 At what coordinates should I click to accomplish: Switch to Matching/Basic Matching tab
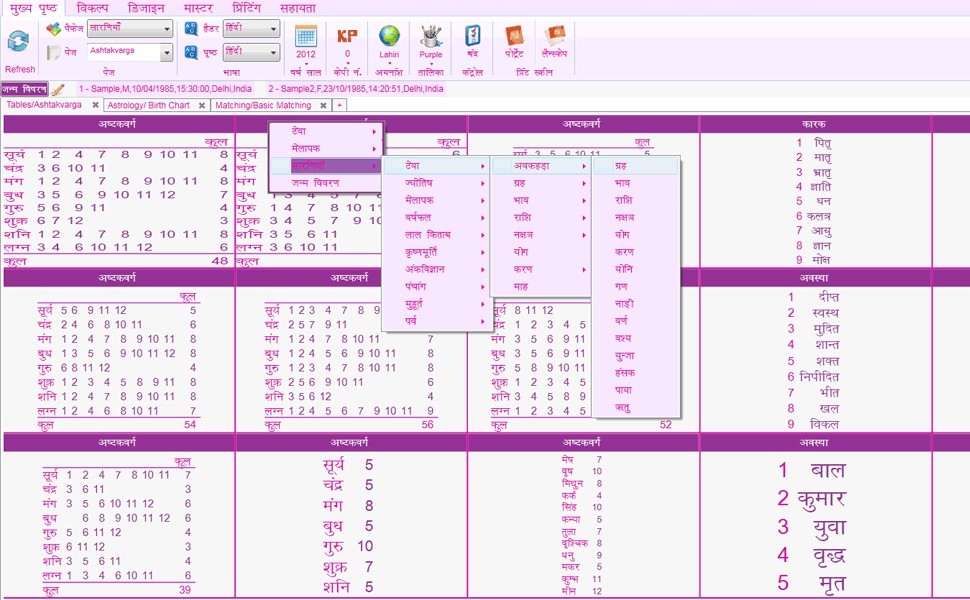264,106
